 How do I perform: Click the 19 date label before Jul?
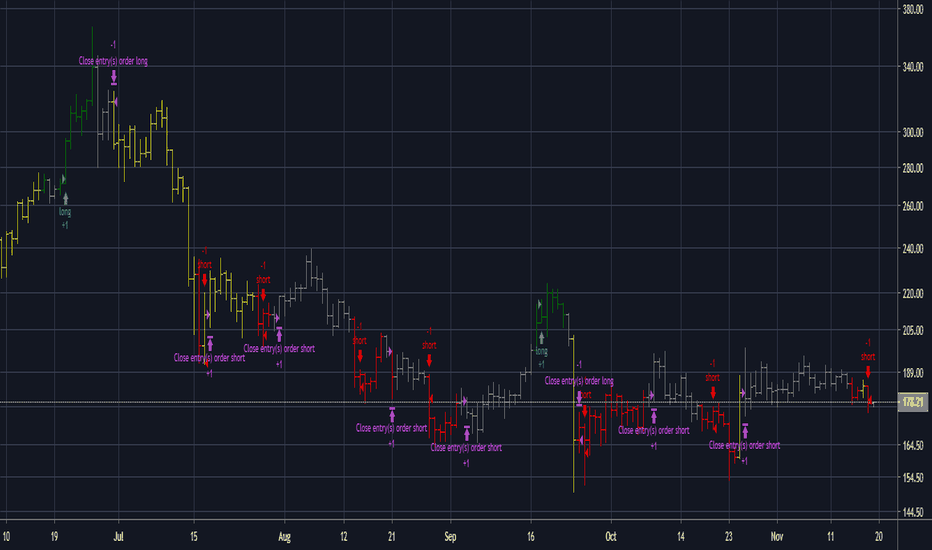[x=54, y=536]
